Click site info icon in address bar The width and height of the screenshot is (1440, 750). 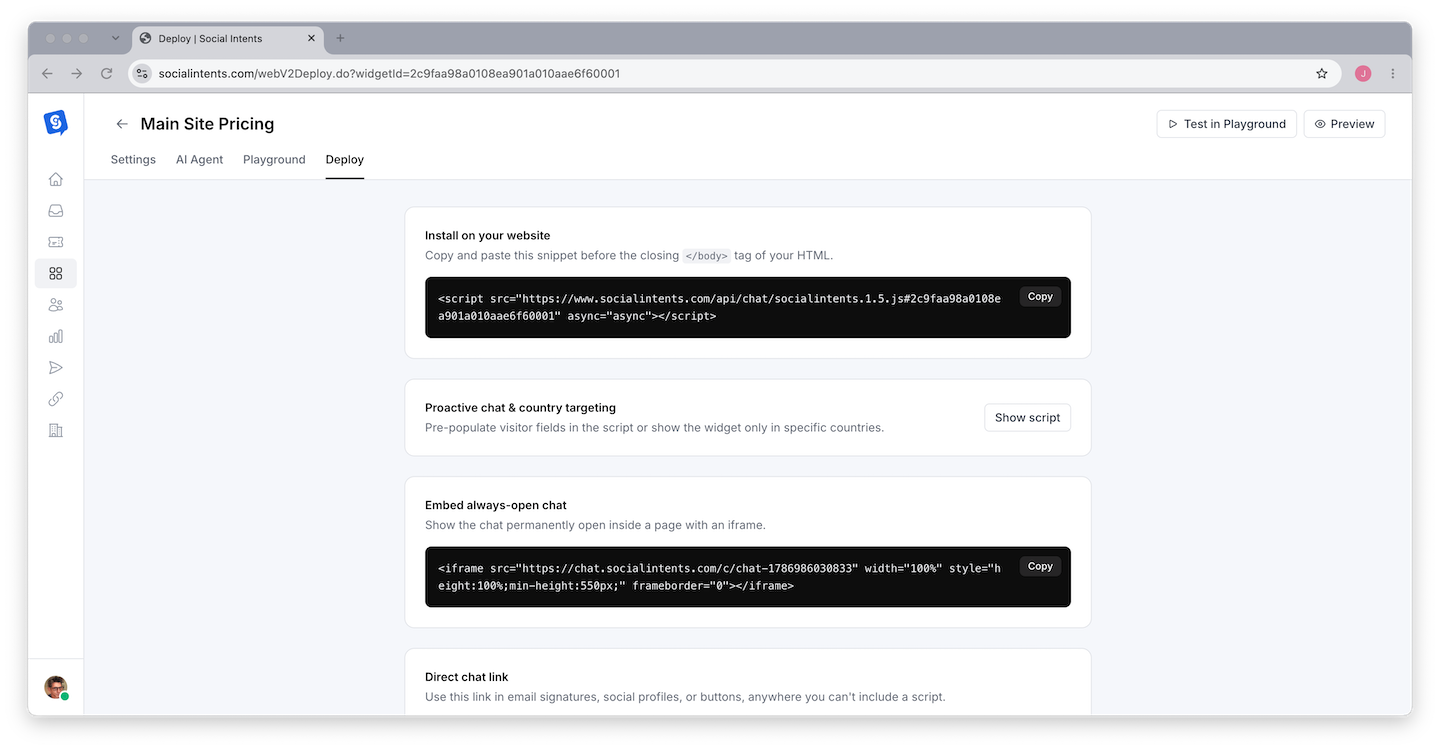[x=142, y=73]
